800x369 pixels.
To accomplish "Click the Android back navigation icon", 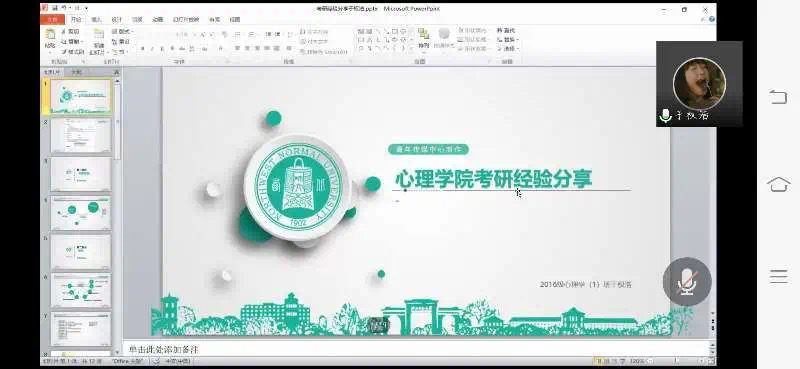I will coord(778,96).
